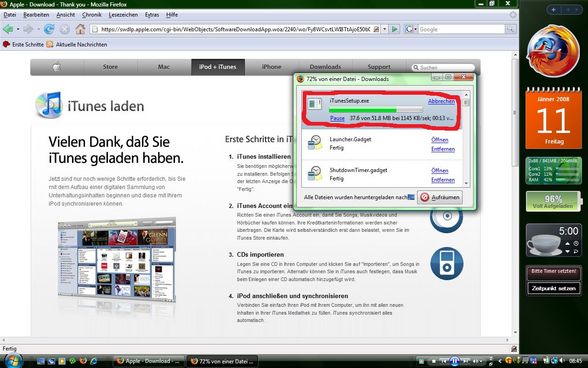
Task: Click the round CD icon behind the Downloads window
Action: 446,218
